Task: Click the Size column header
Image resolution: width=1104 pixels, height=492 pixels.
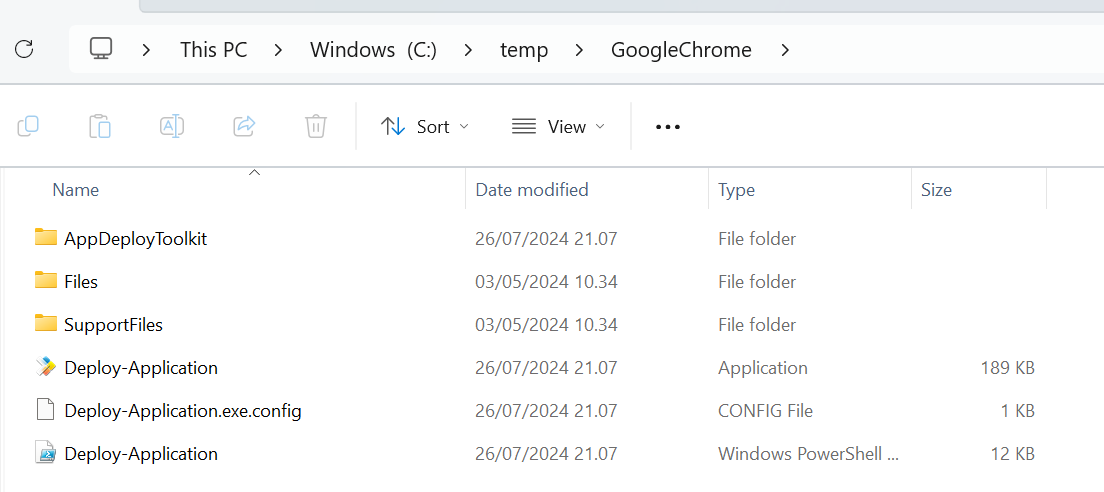Action: click(936, 189)
